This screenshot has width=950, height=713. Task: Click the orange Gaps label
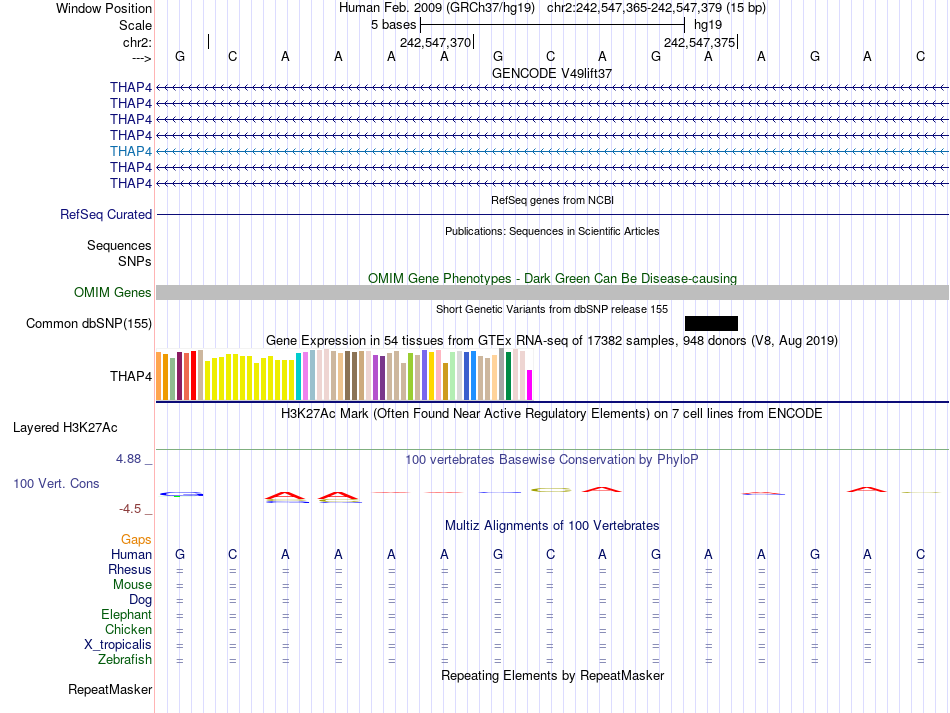tap(136, 539)
